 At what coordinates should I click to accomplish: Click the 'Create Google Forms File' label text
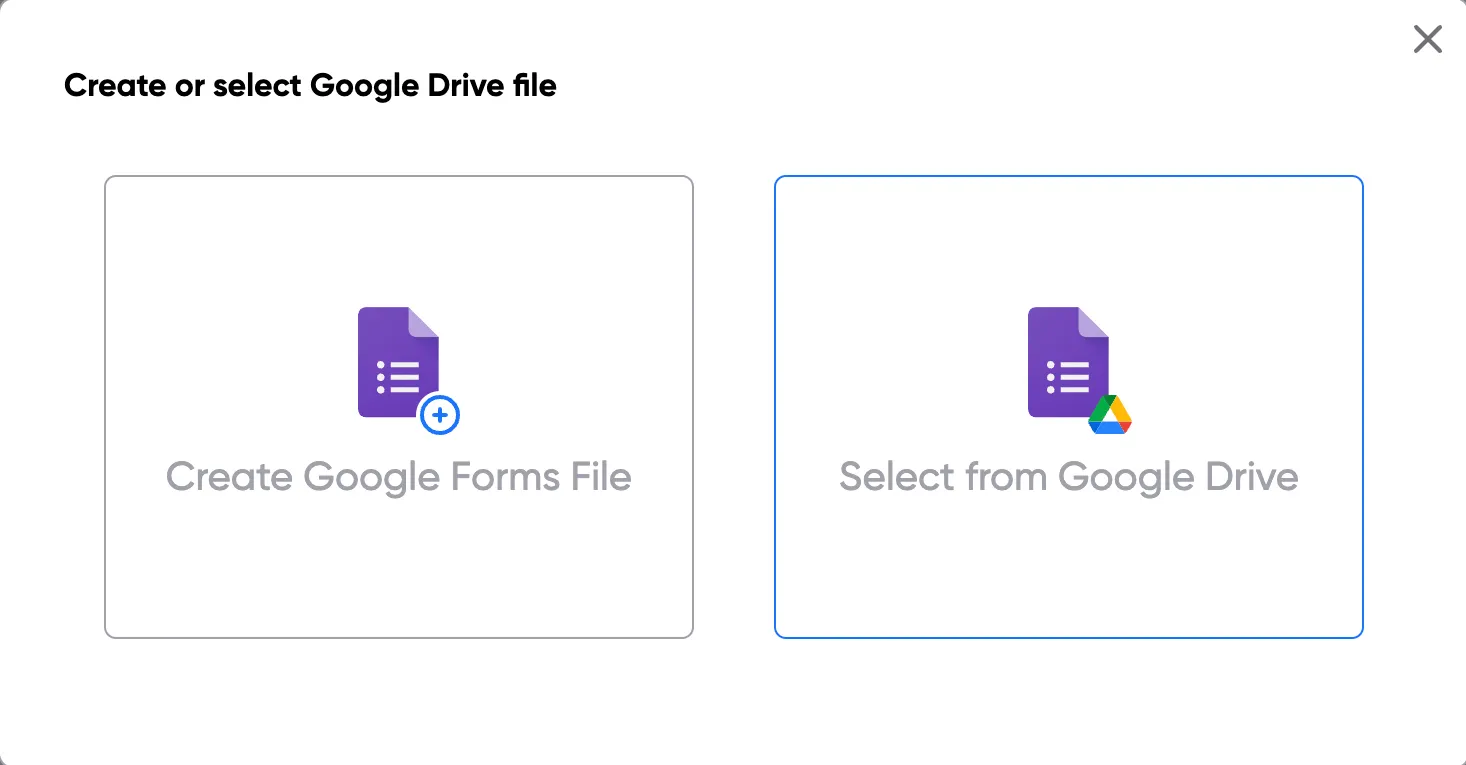[398, 476]
